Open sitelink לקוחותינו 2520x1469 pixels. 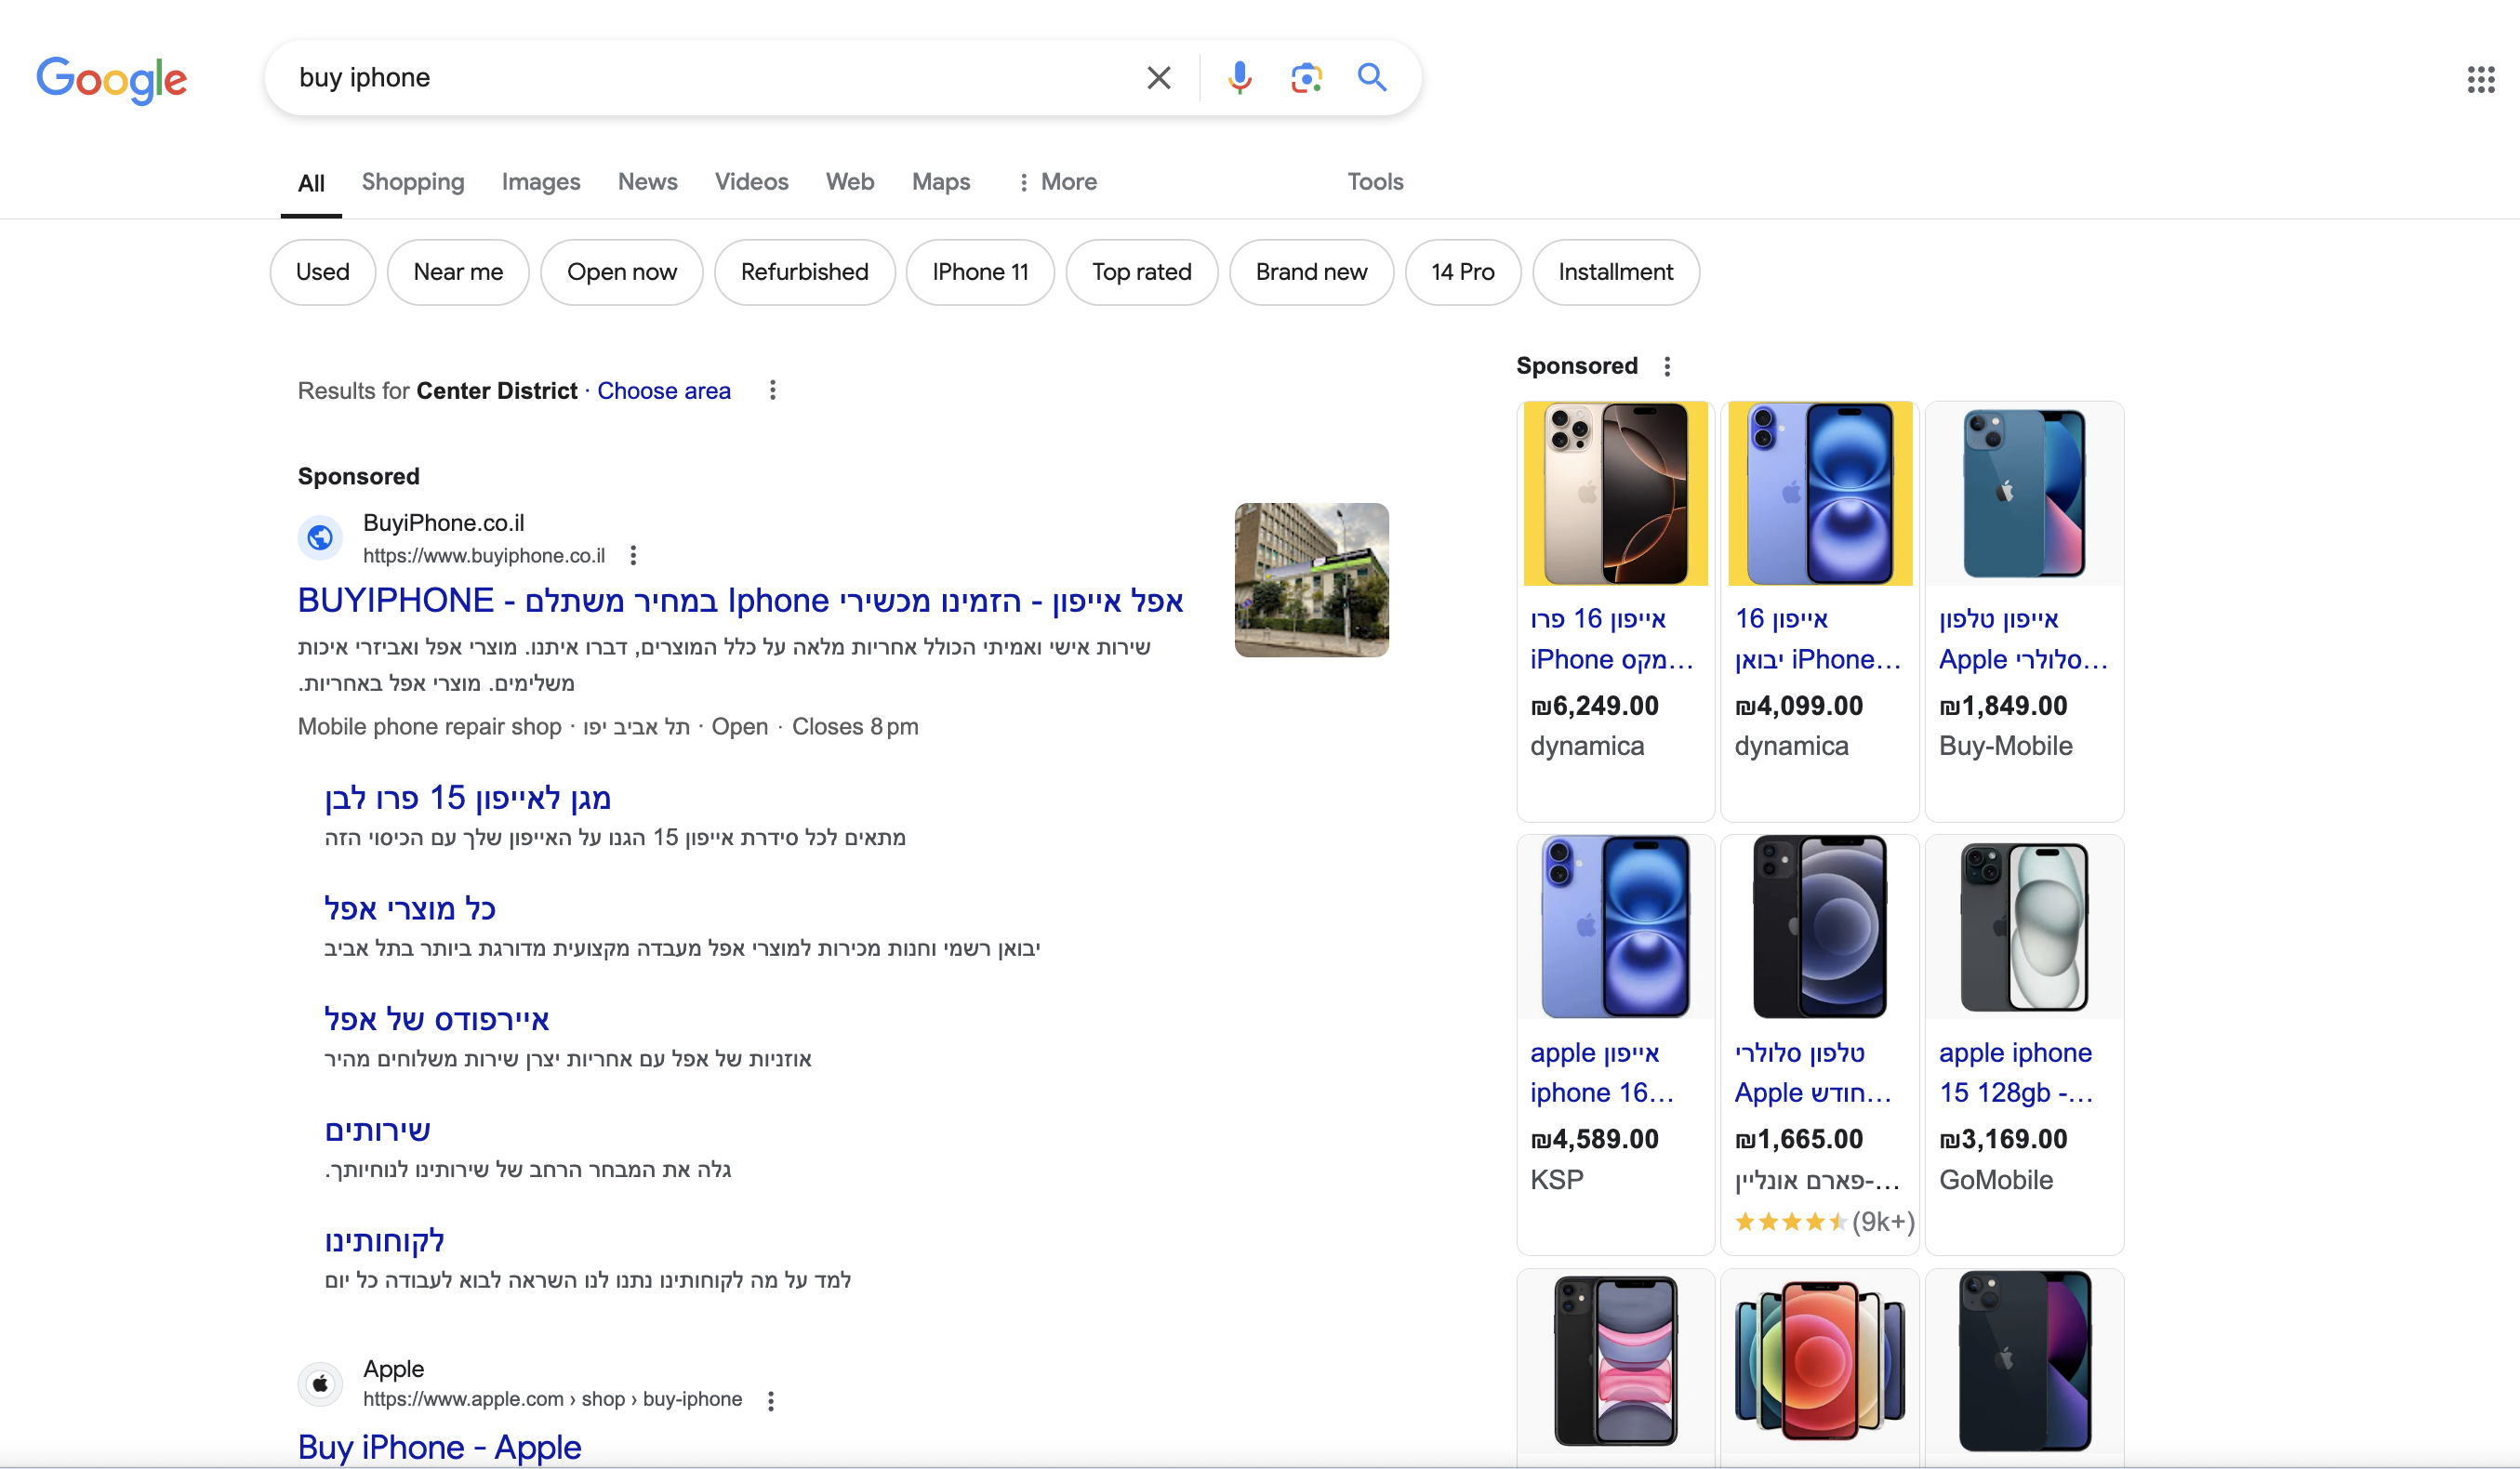pyautogui.click(x=385, y=1241)
